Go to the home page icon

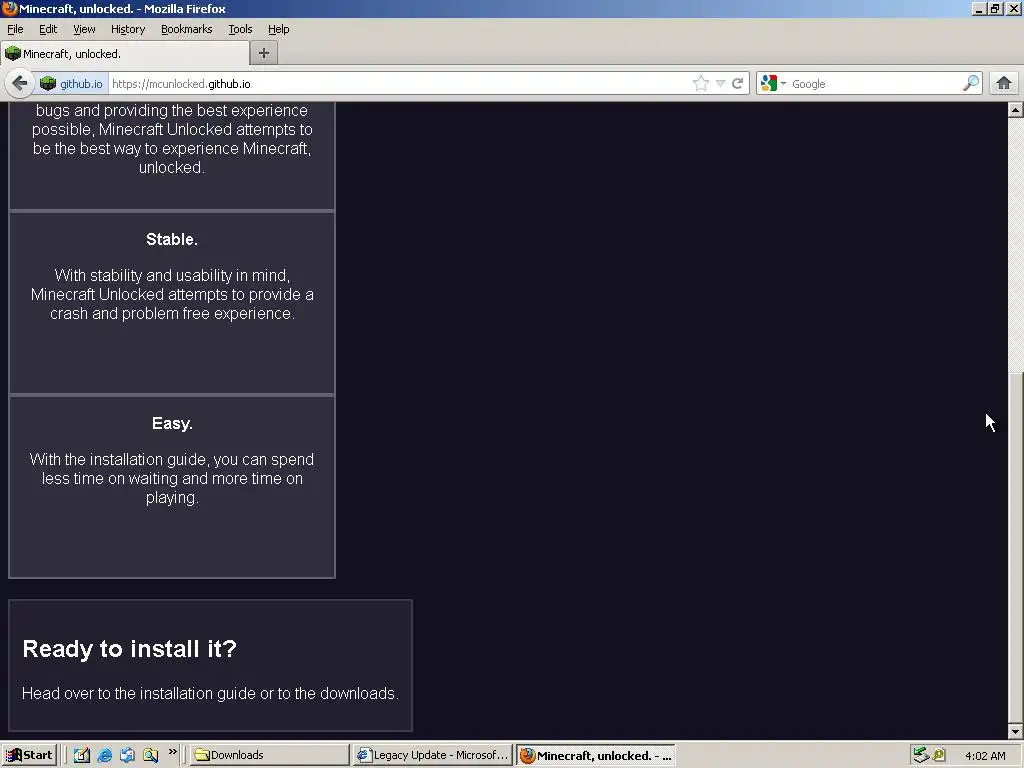(1004, 84)
